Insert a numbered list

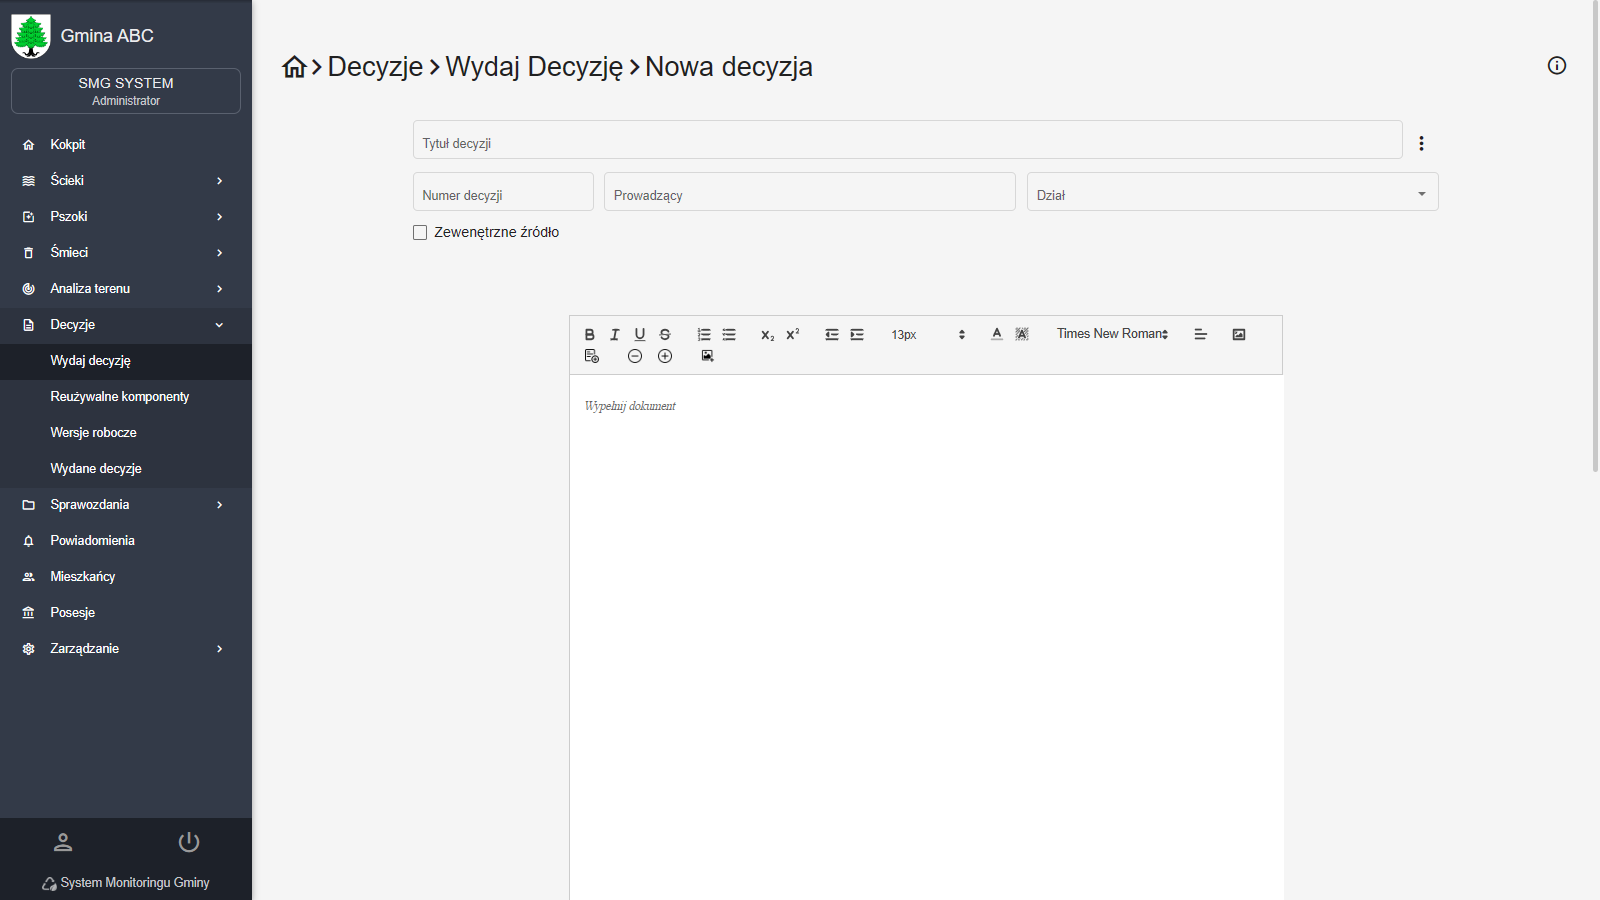point(704,335)
